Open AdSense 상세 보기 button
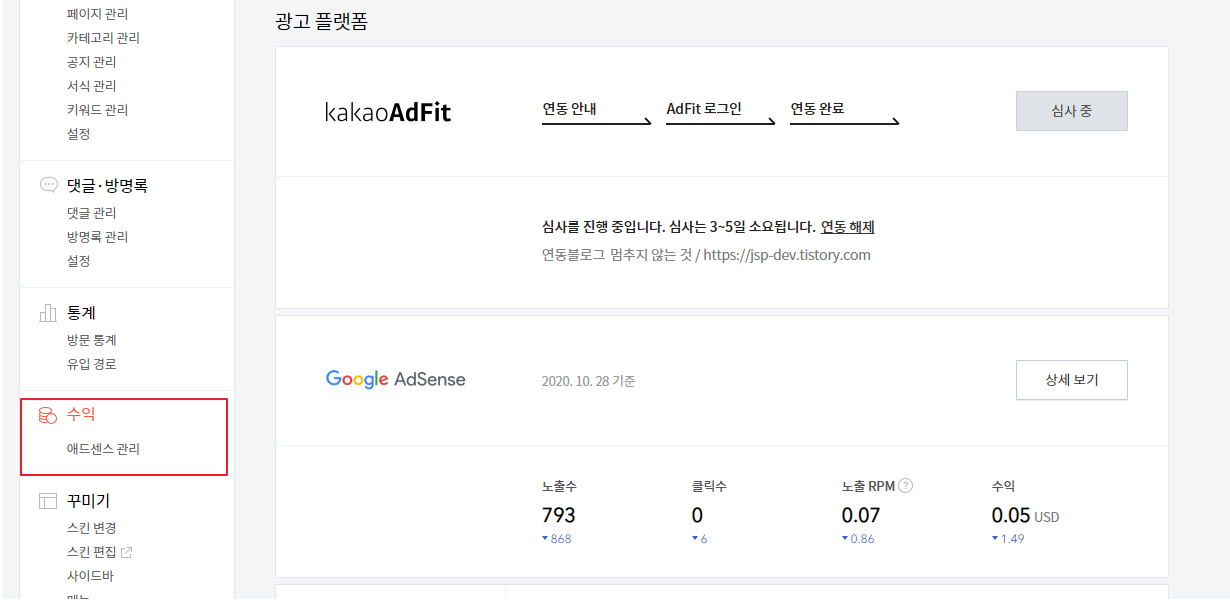1230x604 pixels. (x=1072, y=380)
